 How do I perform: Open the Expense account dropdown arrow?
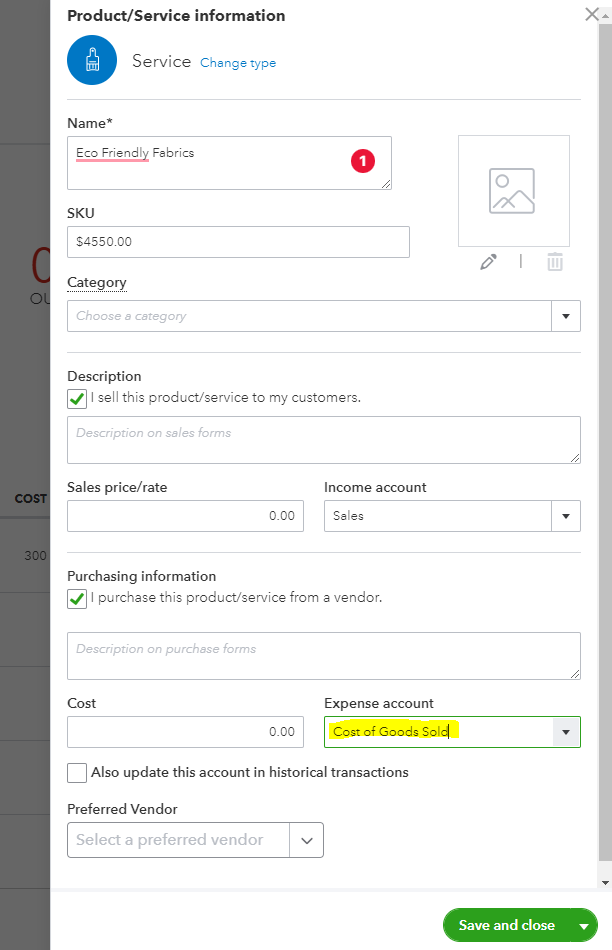coord(566,732)
